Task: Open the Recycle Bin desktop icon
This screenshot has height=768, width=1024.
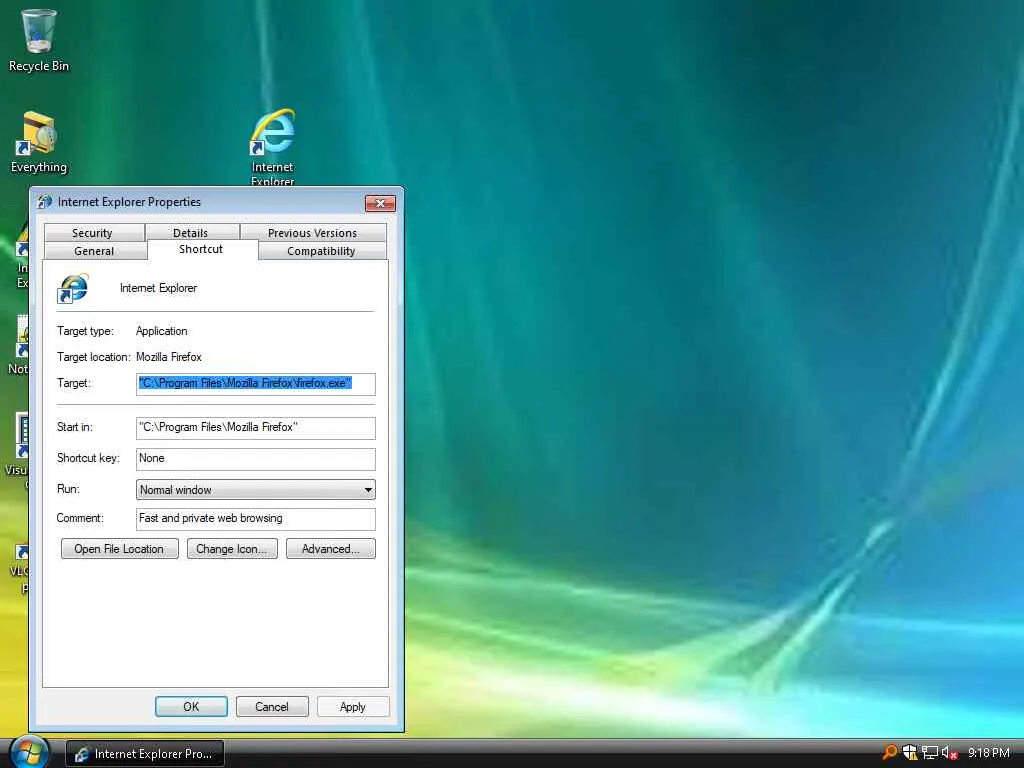Action: click(39, 40)
